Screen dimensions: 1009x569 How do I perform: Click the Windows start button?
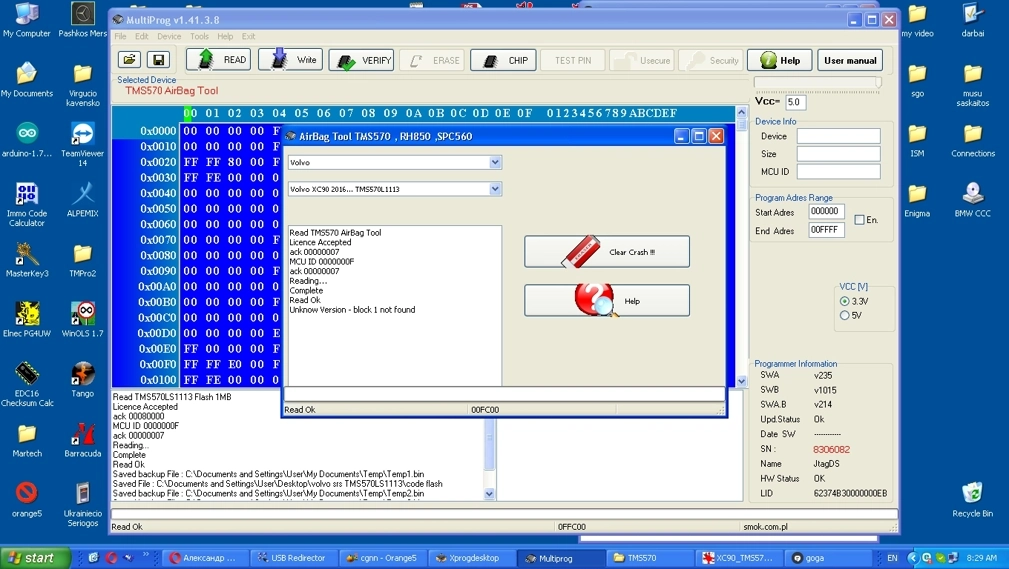[35, 558]
